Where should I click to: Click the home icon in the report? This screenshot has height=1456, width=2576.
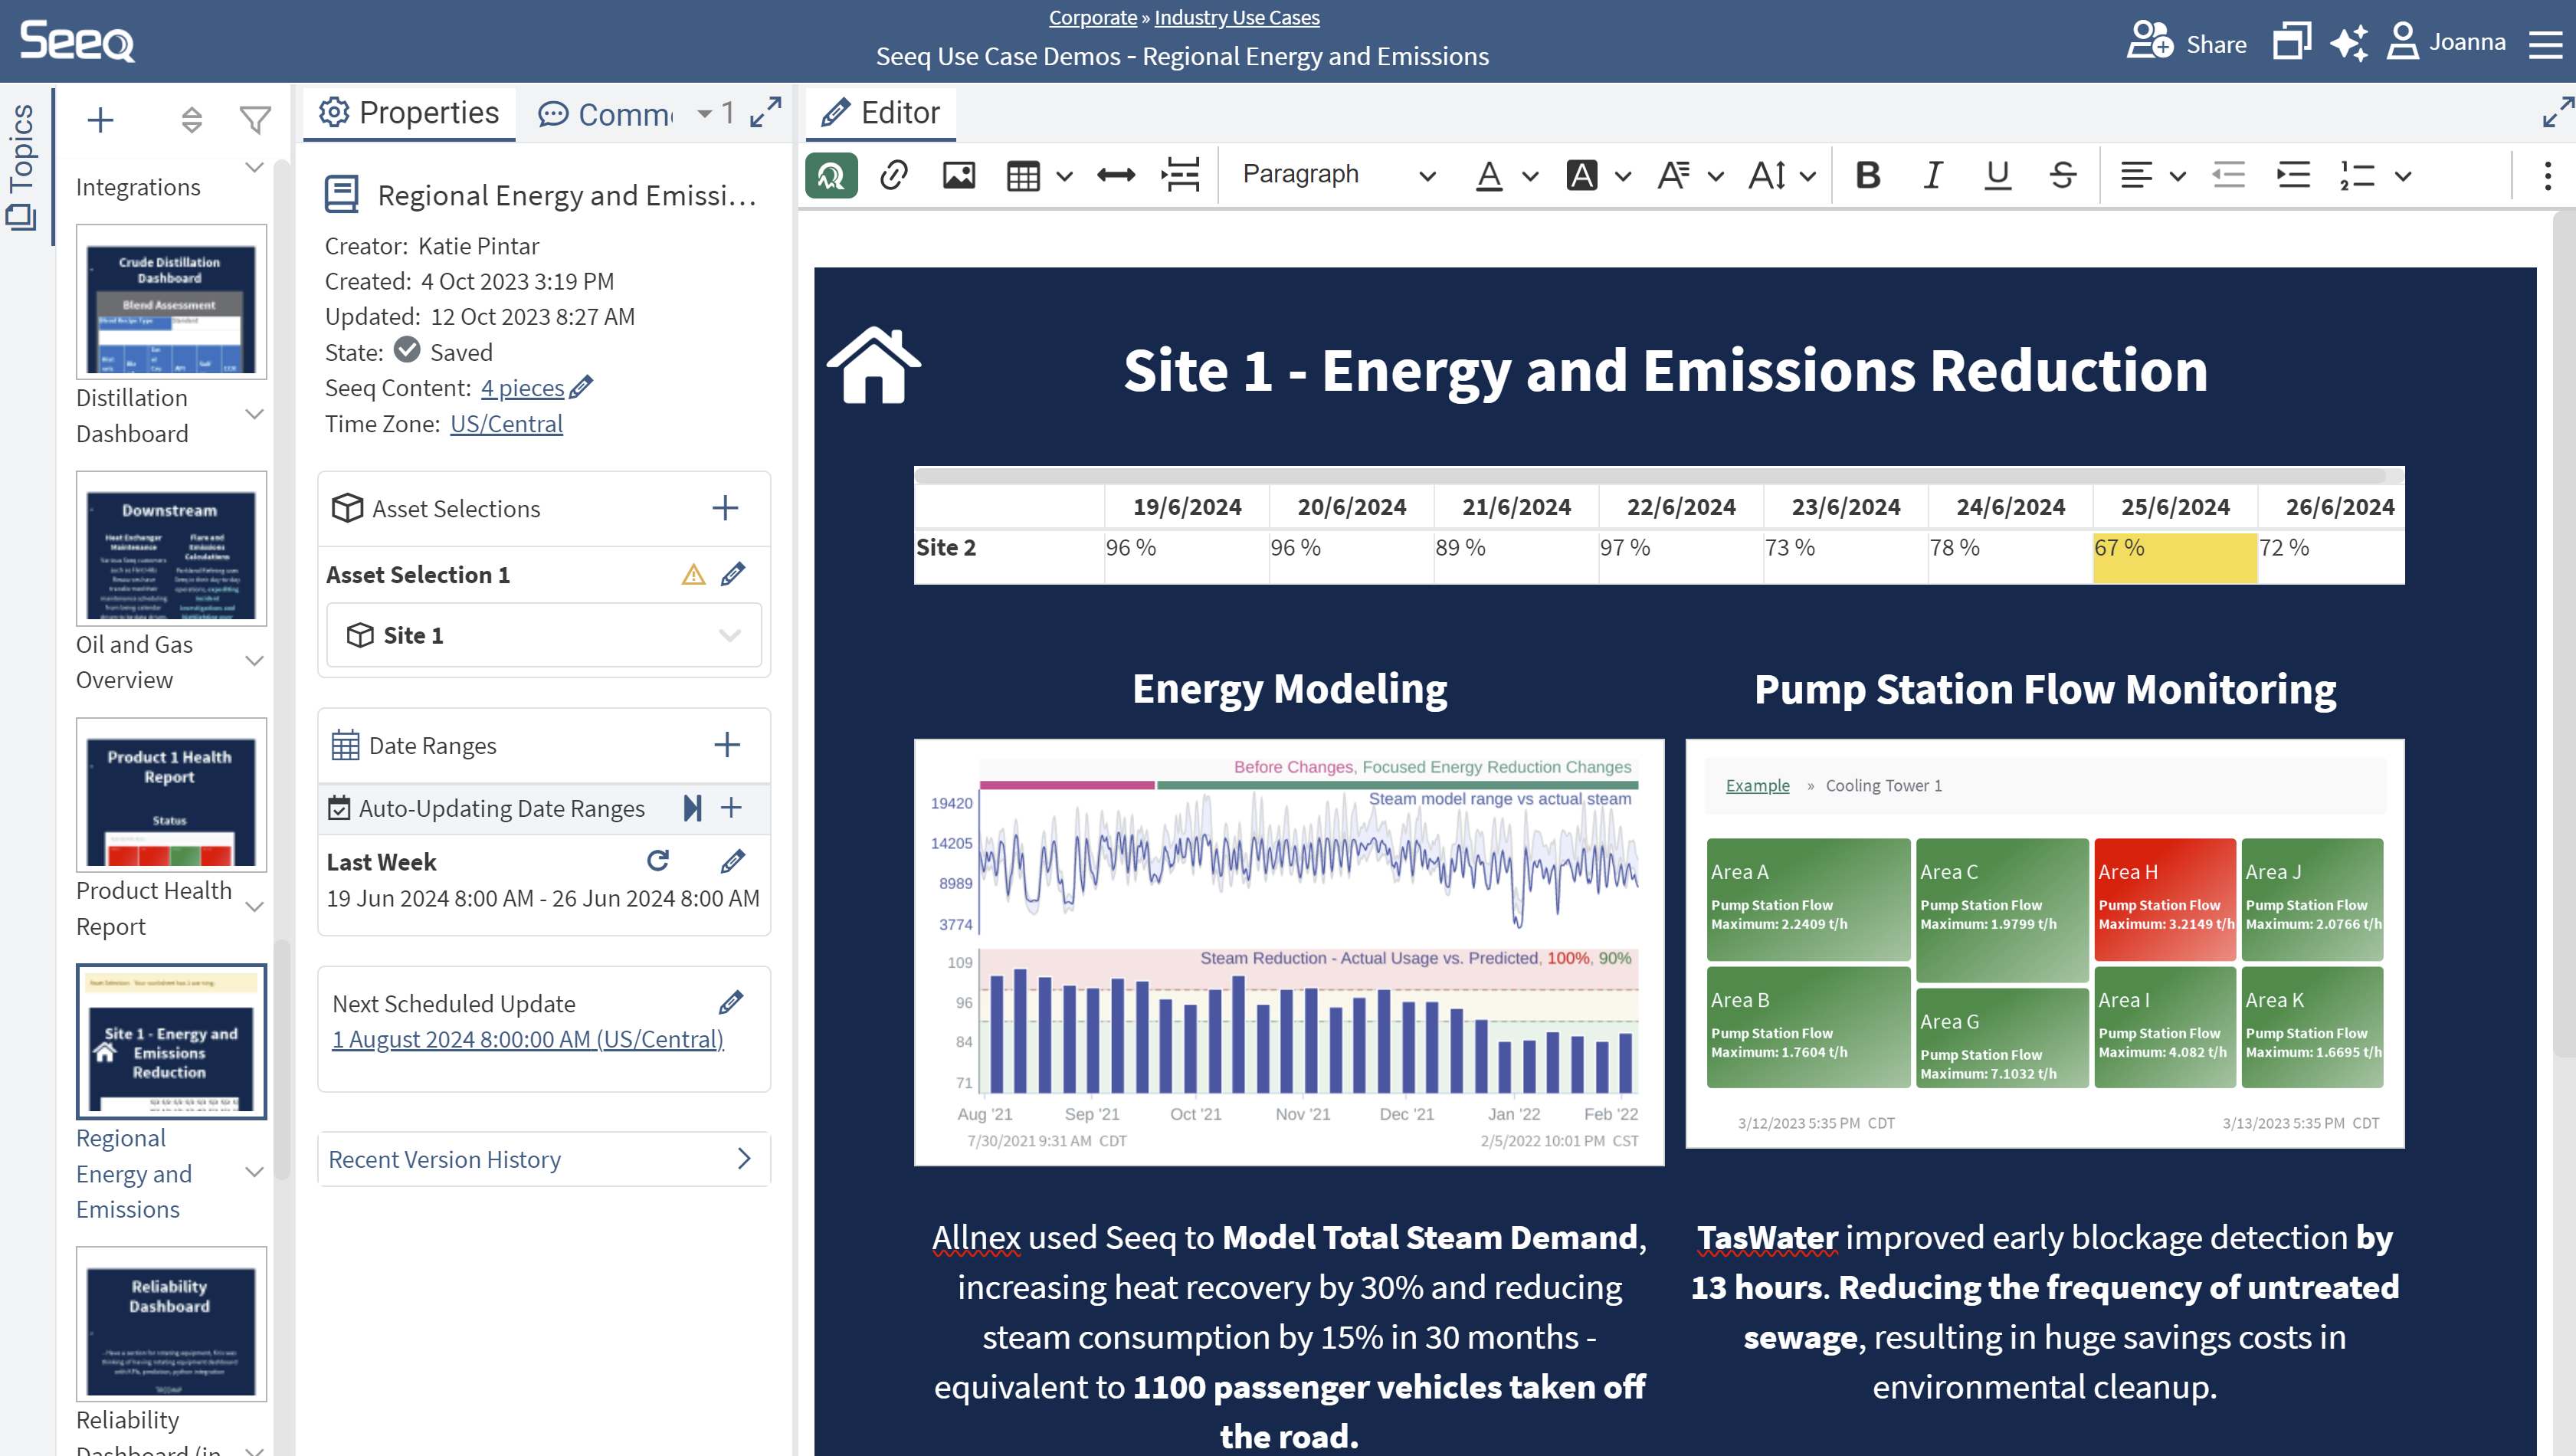(x=873, y=366)
